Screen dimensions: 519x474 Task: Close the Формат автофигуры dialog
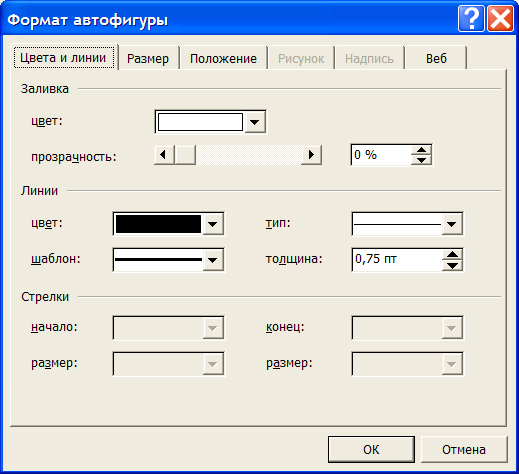click(500, 19)
